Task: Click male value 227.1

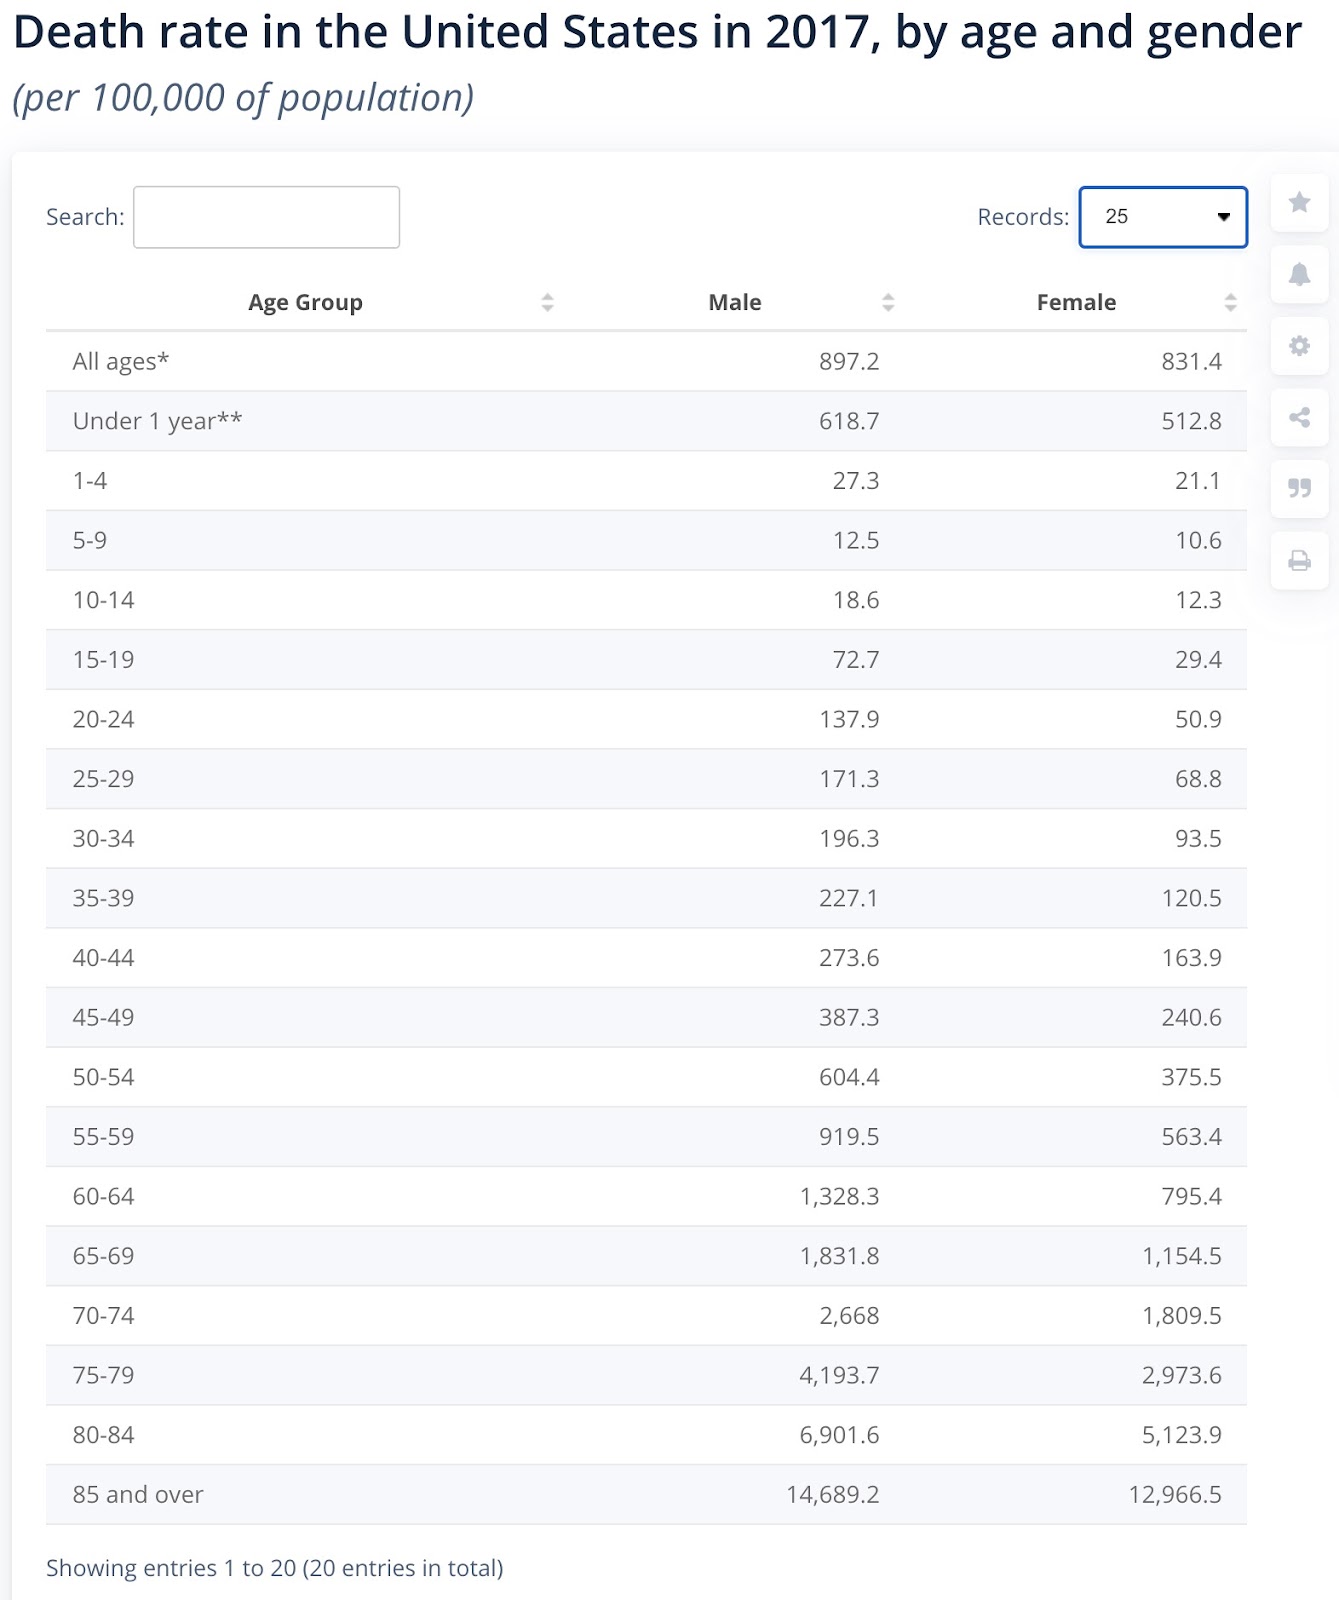Action: 849,898
